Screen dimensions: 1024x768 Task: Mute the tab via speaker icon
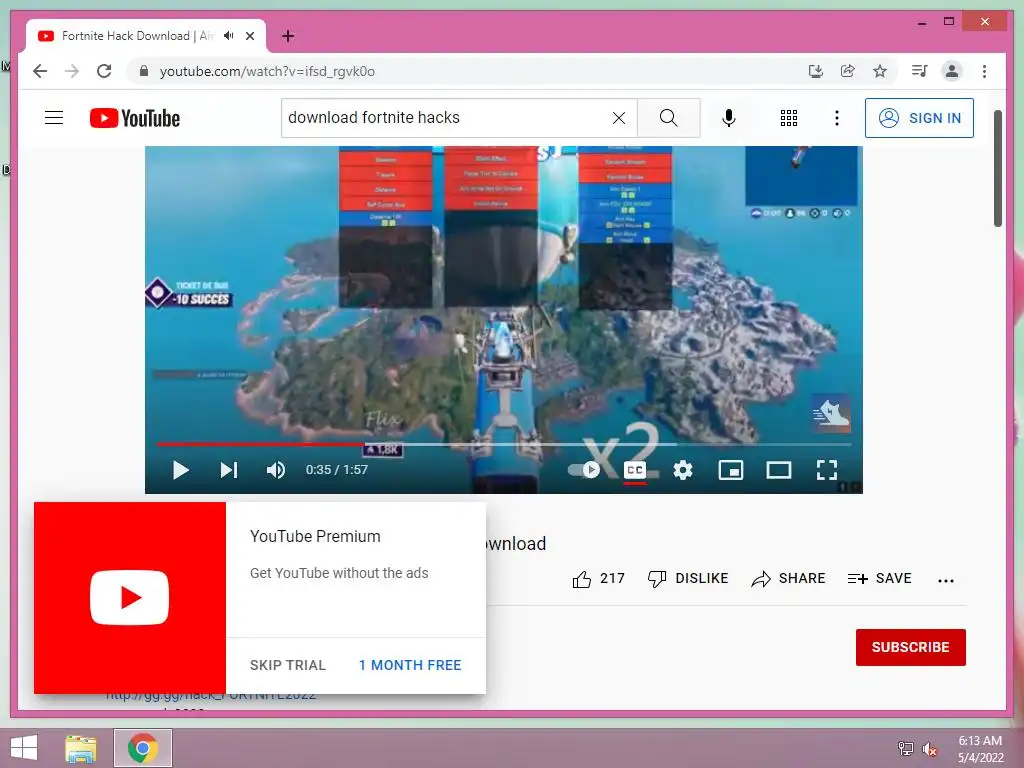(229, 35)
